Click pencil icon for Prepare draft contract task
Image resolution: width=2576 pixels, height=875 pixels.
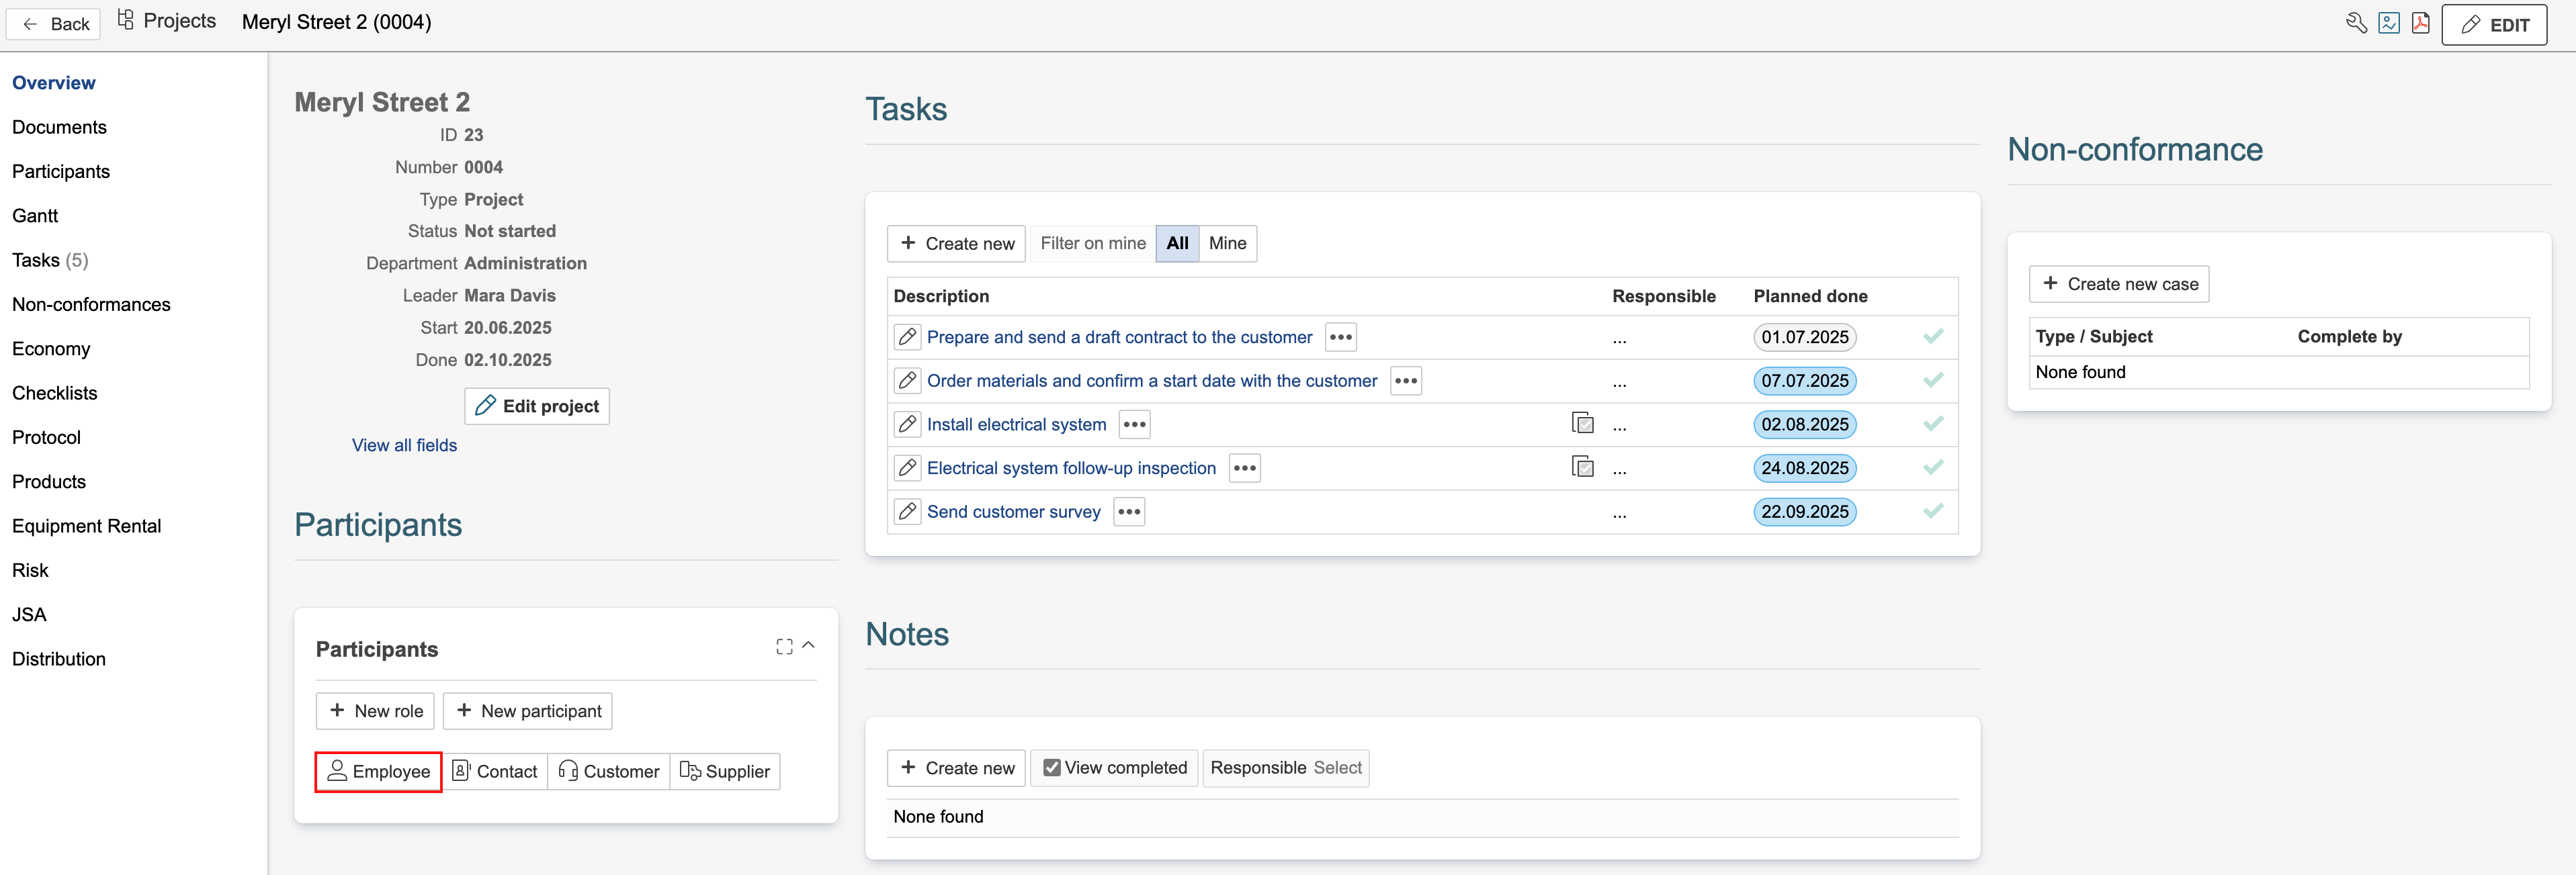(907, 337)
